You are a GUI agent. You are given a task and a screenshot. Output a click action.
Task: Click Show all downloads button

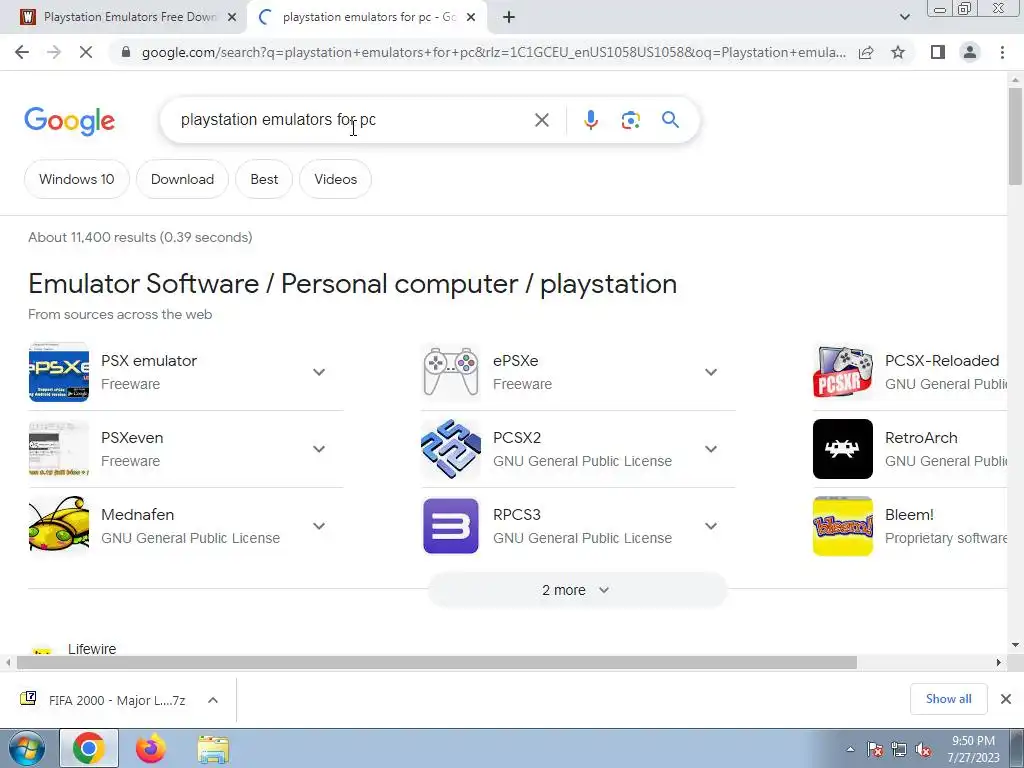pos(948,699)
